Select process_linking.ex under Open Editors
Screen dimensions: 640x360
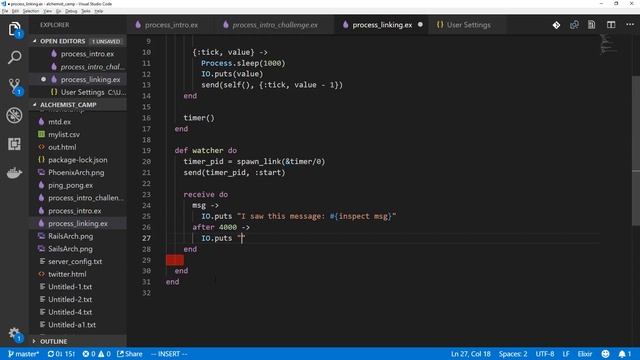pos(78,80)
